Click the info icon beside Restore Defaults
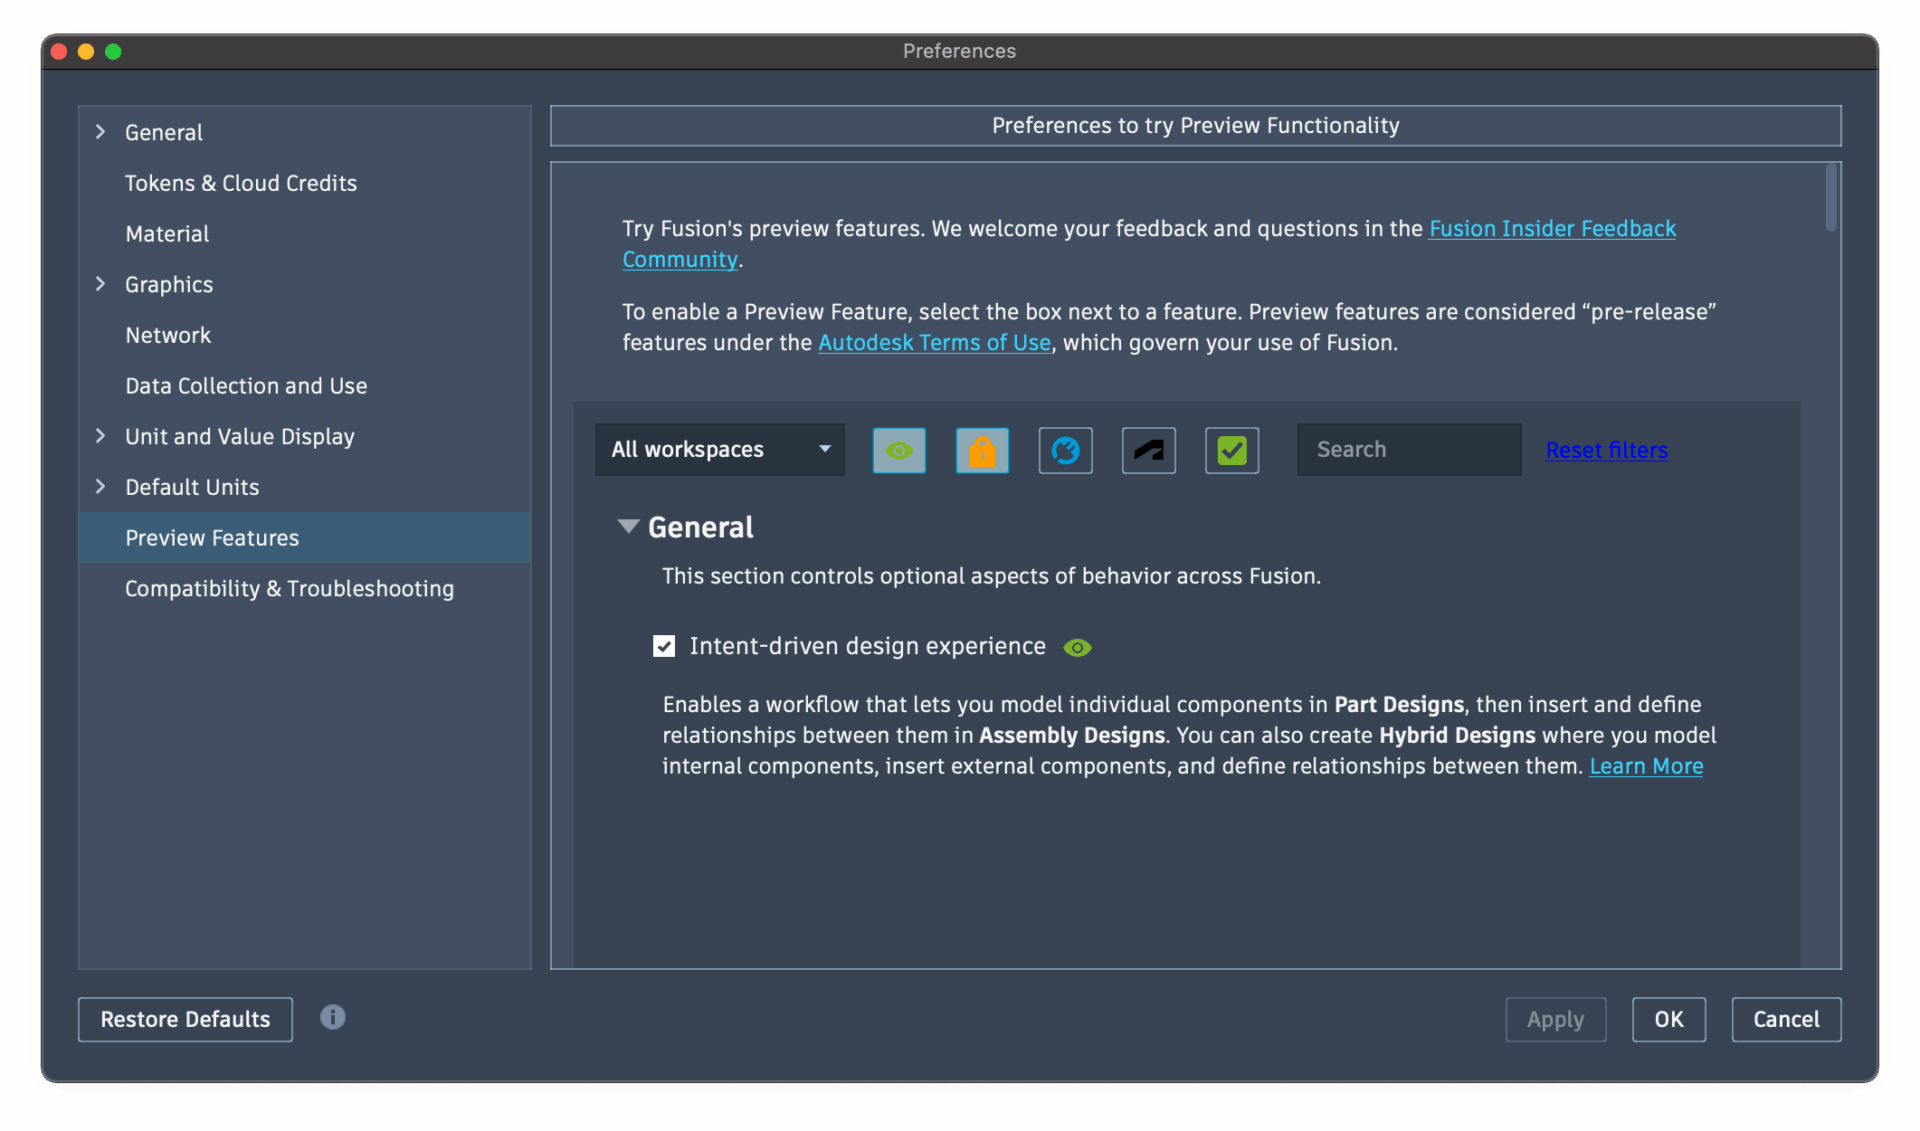The image size is (1920, 1131). click(x=332, y=1017)
